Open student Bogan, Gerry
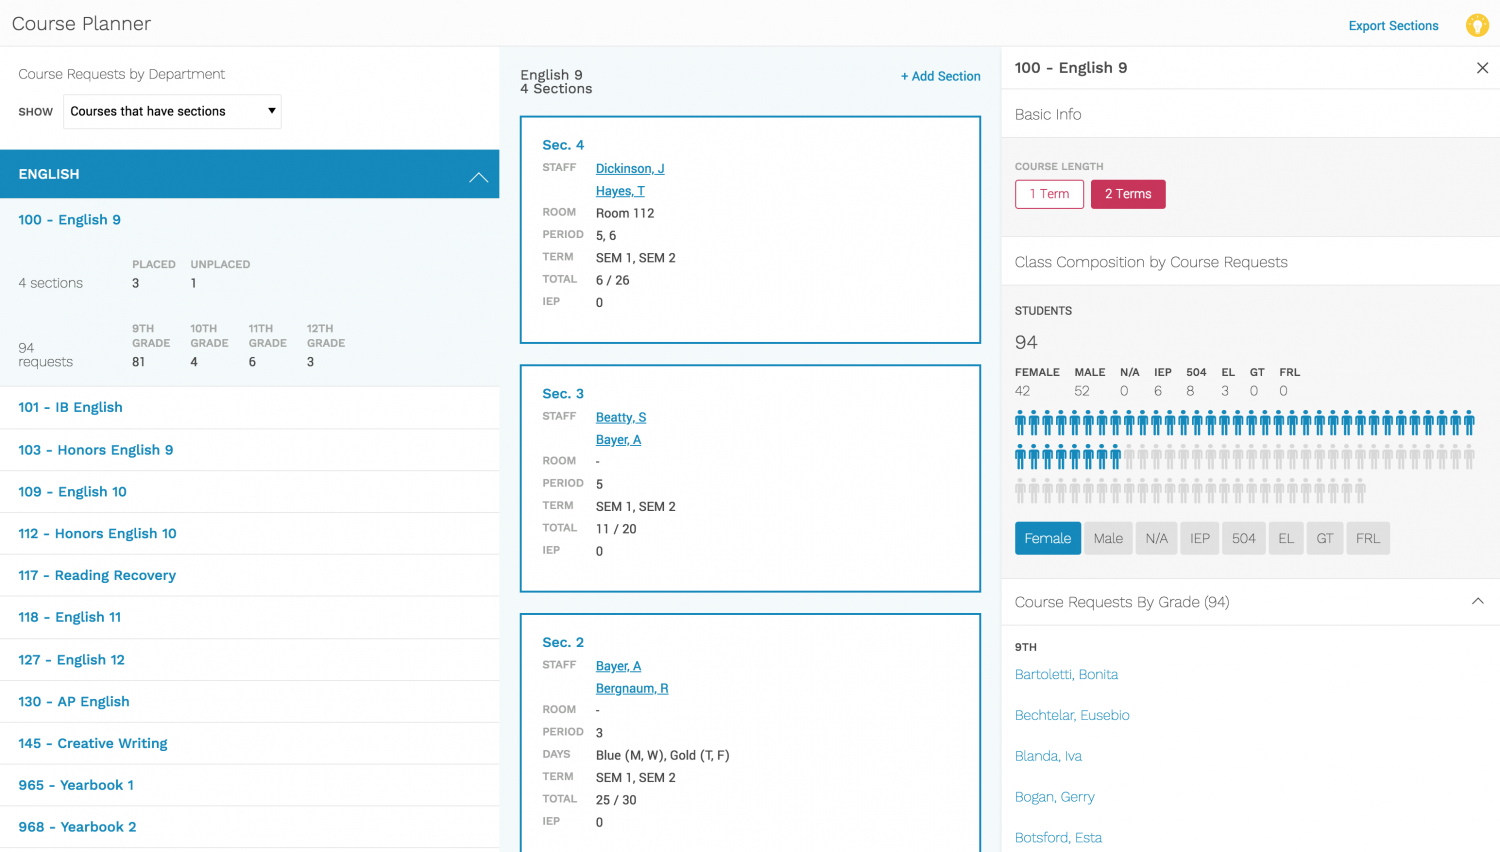1500x852 pixels. [x=1055, y=797]
